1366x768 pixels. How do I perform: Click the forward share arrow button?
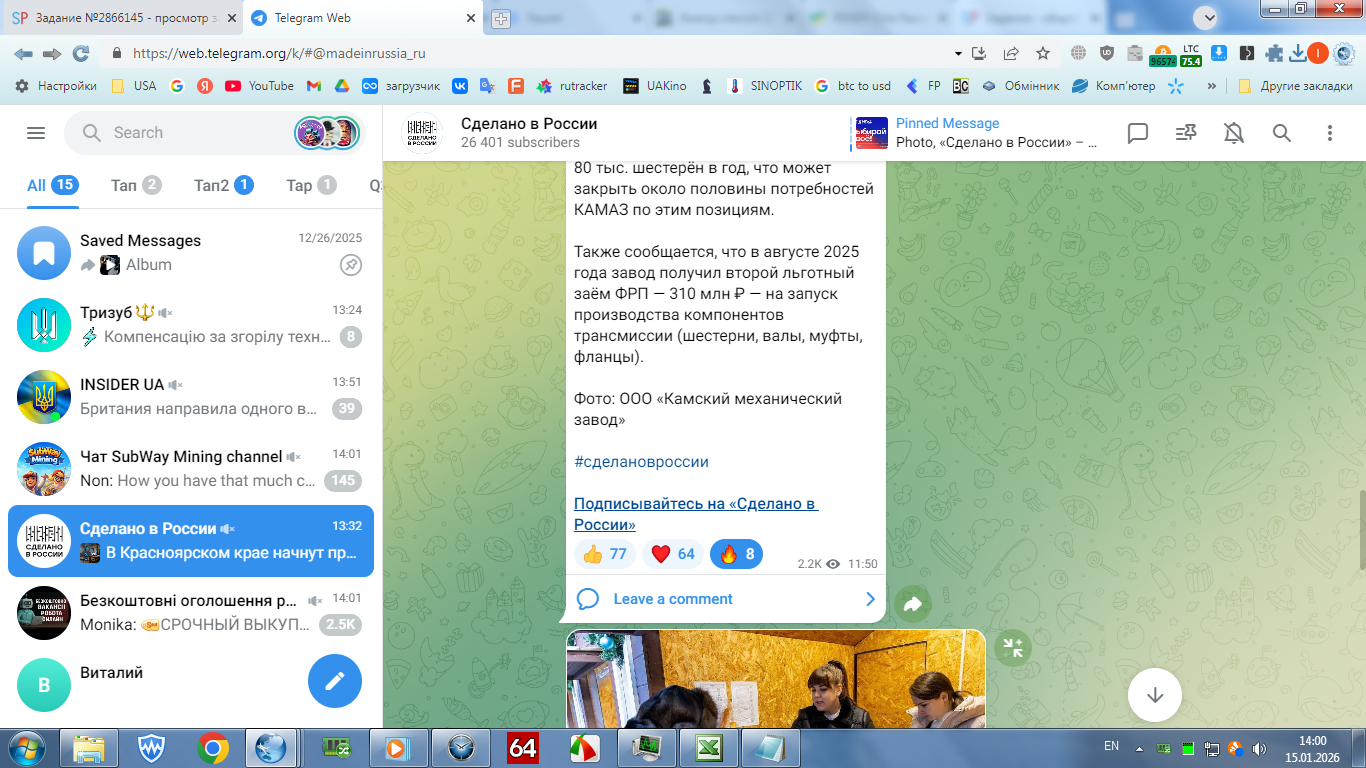click(x=912, y=604)
